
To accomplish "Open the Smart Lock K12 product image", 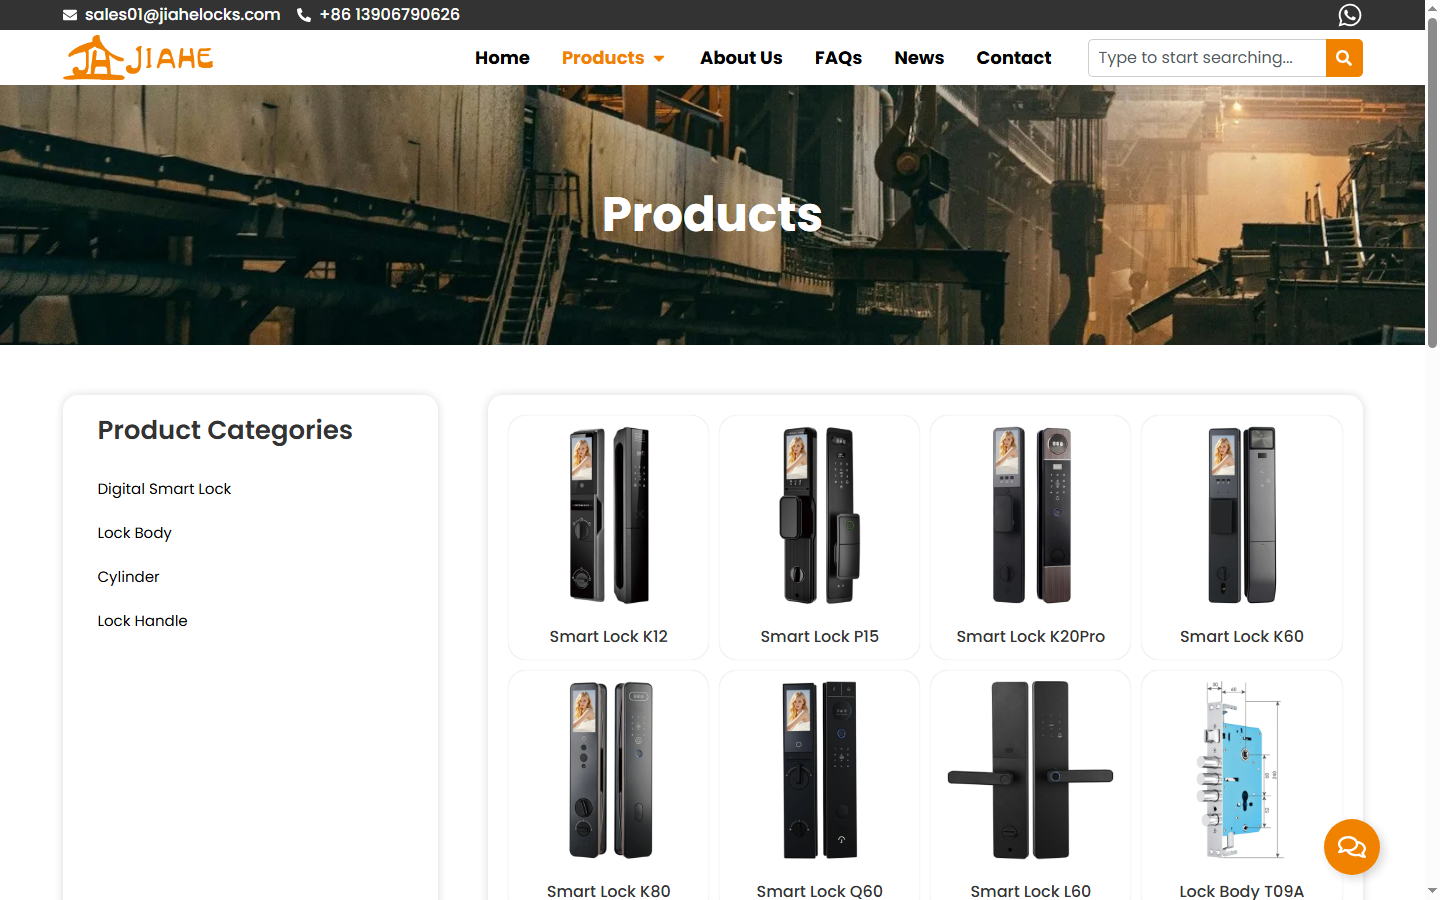I will pyautogui.click(x=609, y=515).
